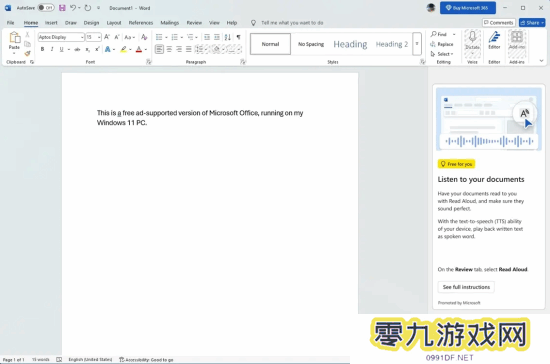This screenshot has width=550, height=364.
Task: Toggle show paragraph marks
Action: (239, 37)
